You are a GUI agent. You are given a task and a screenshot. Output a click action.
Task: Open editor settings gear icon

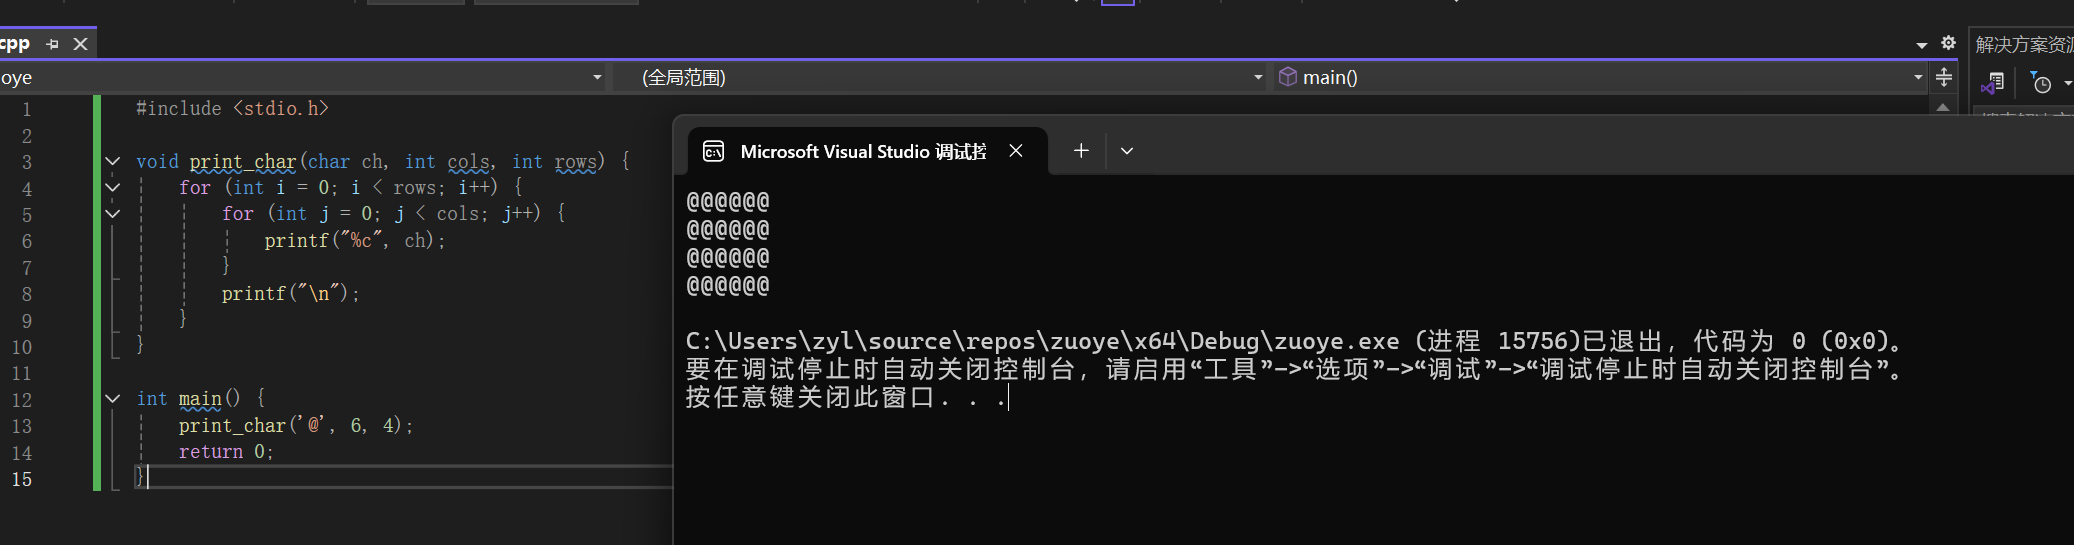tap(1948, 43)
